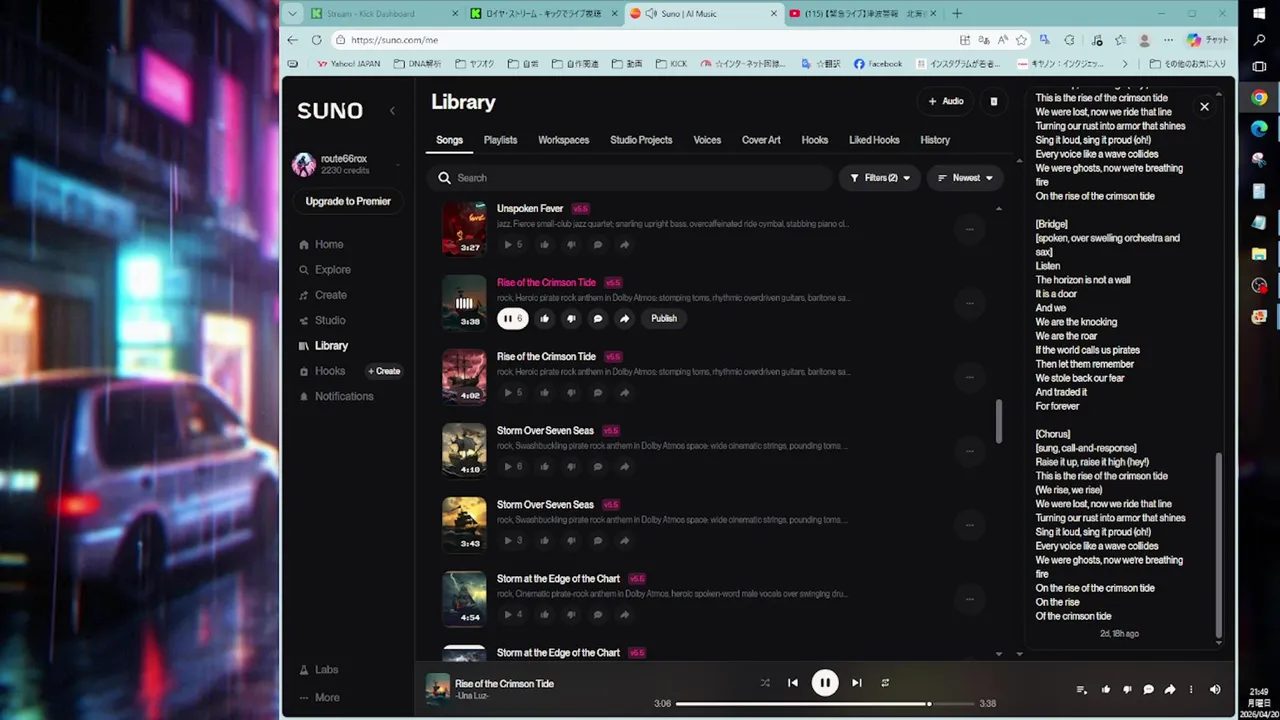Viewport: 1280px width, 720px height.
Task: Open options menu for Unspoken Fever
Action: (969, 229)
